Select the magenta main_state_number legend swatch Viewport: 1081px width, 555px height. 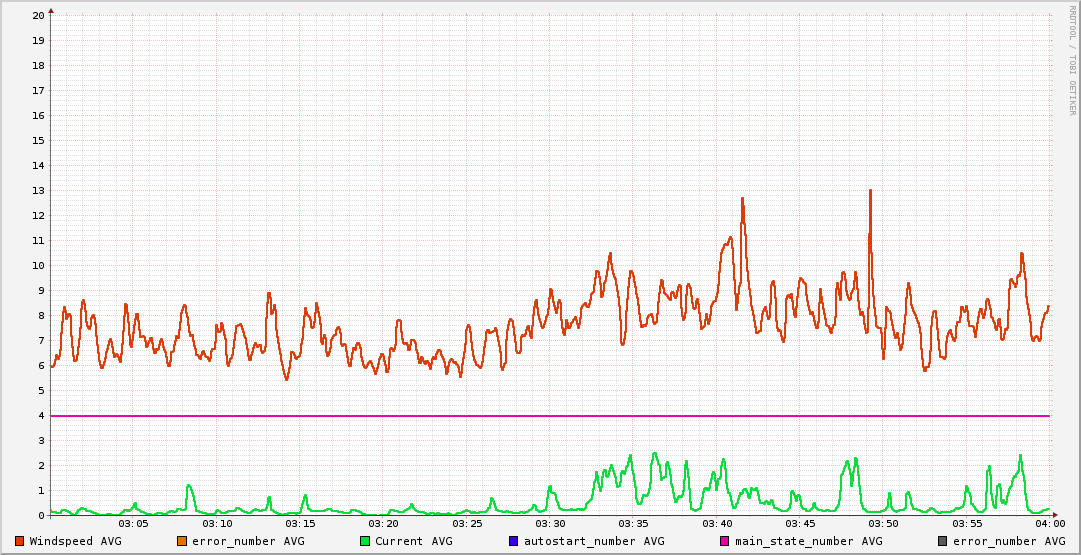point(725,541)
